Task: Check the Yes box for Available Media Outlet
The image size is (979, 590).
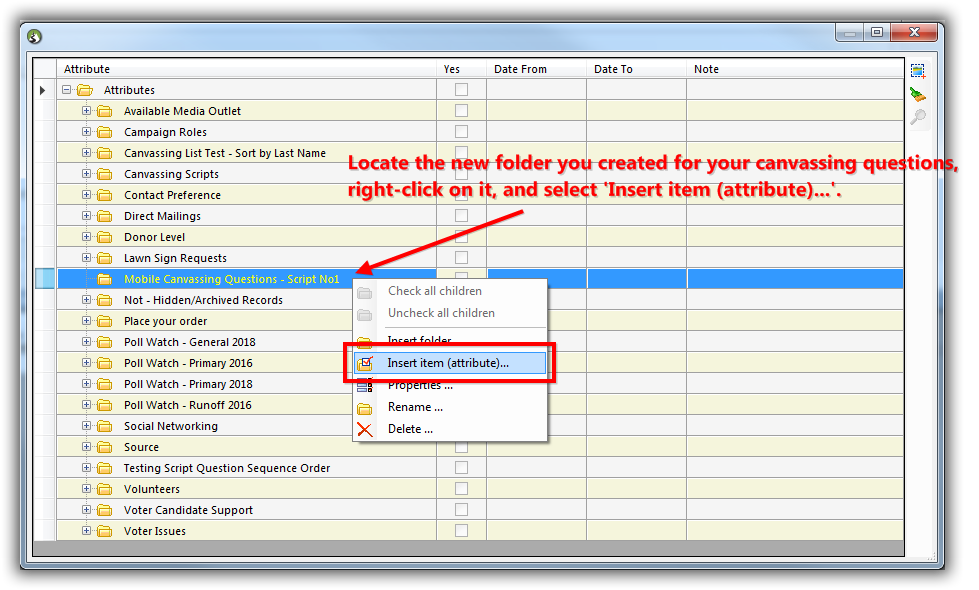Action: point(461,111)
